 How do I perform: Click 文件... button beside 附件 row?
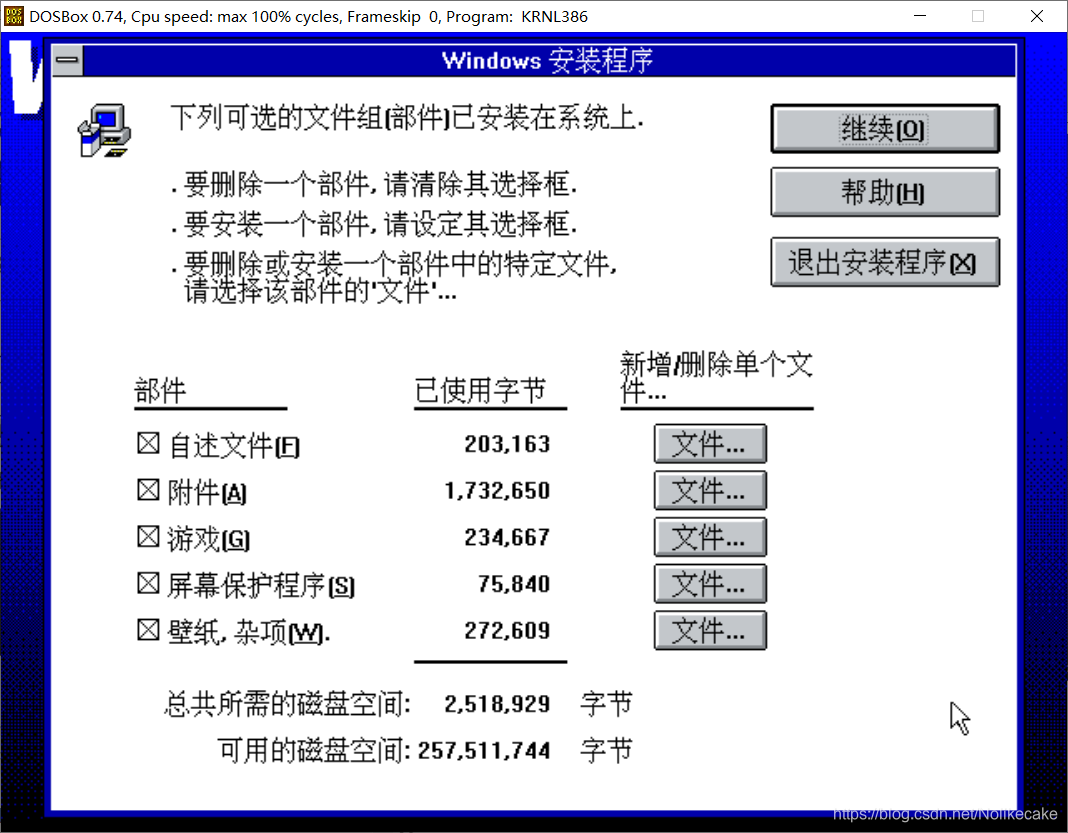(710, 490)
